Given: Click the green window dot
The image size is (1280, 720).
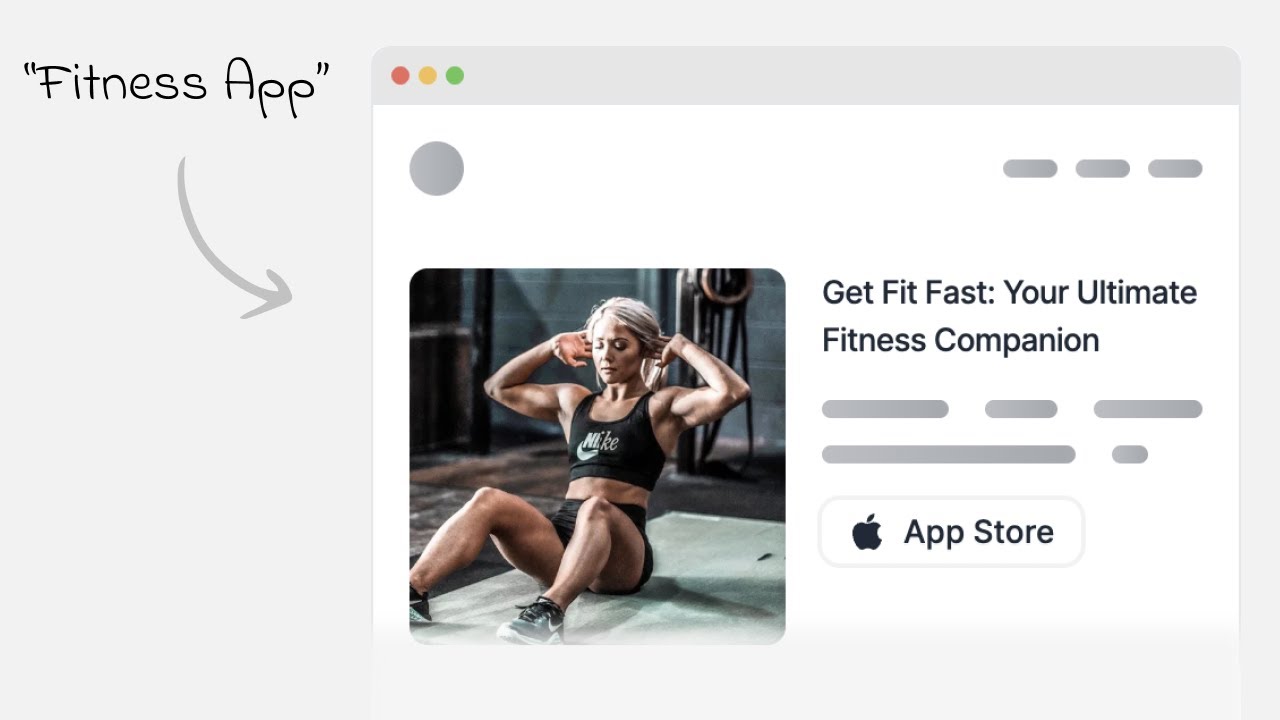Looking at the screenshot, I should (x=454, y=76).
